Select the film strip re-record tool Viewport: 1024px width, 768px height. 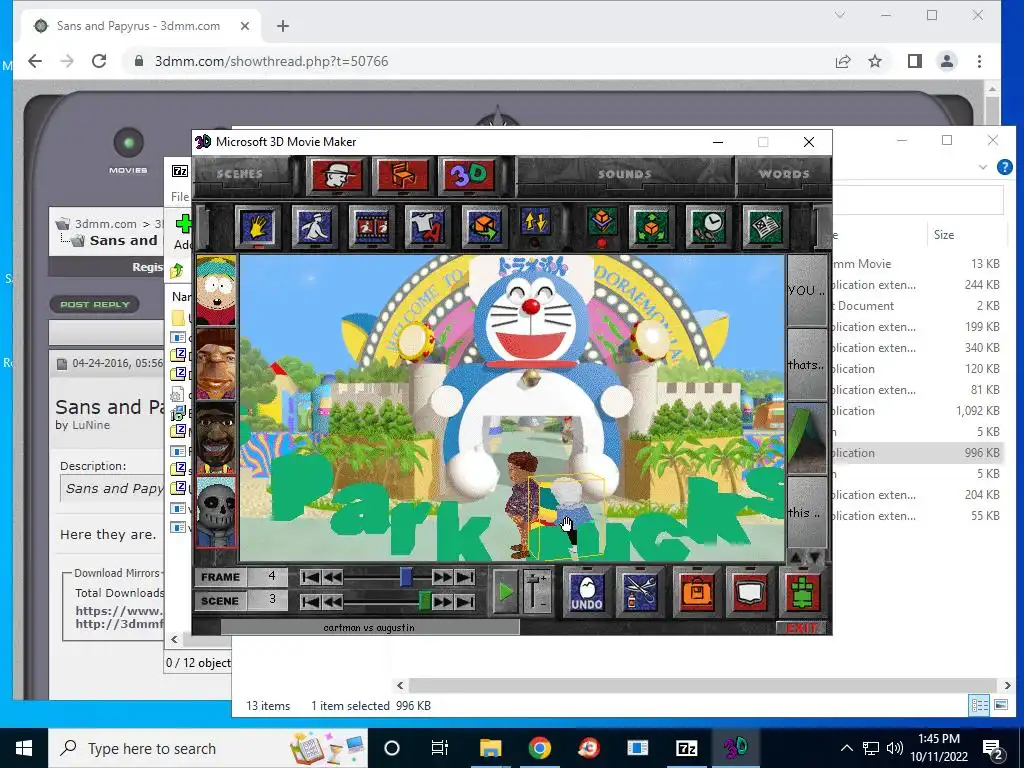tap(372, 227)
